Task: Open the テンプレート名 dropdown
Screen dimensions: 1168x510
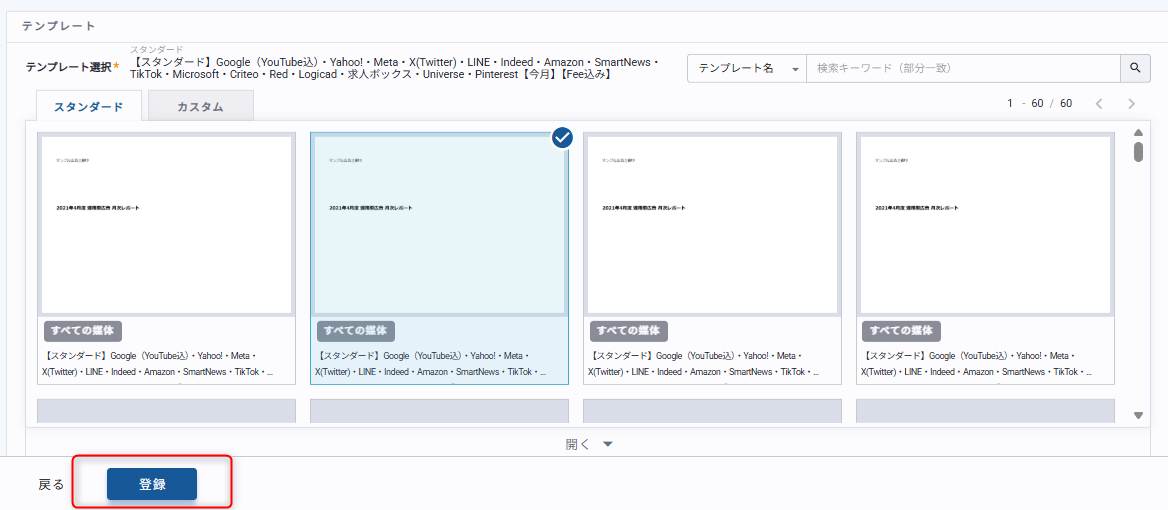Action: 746,68
